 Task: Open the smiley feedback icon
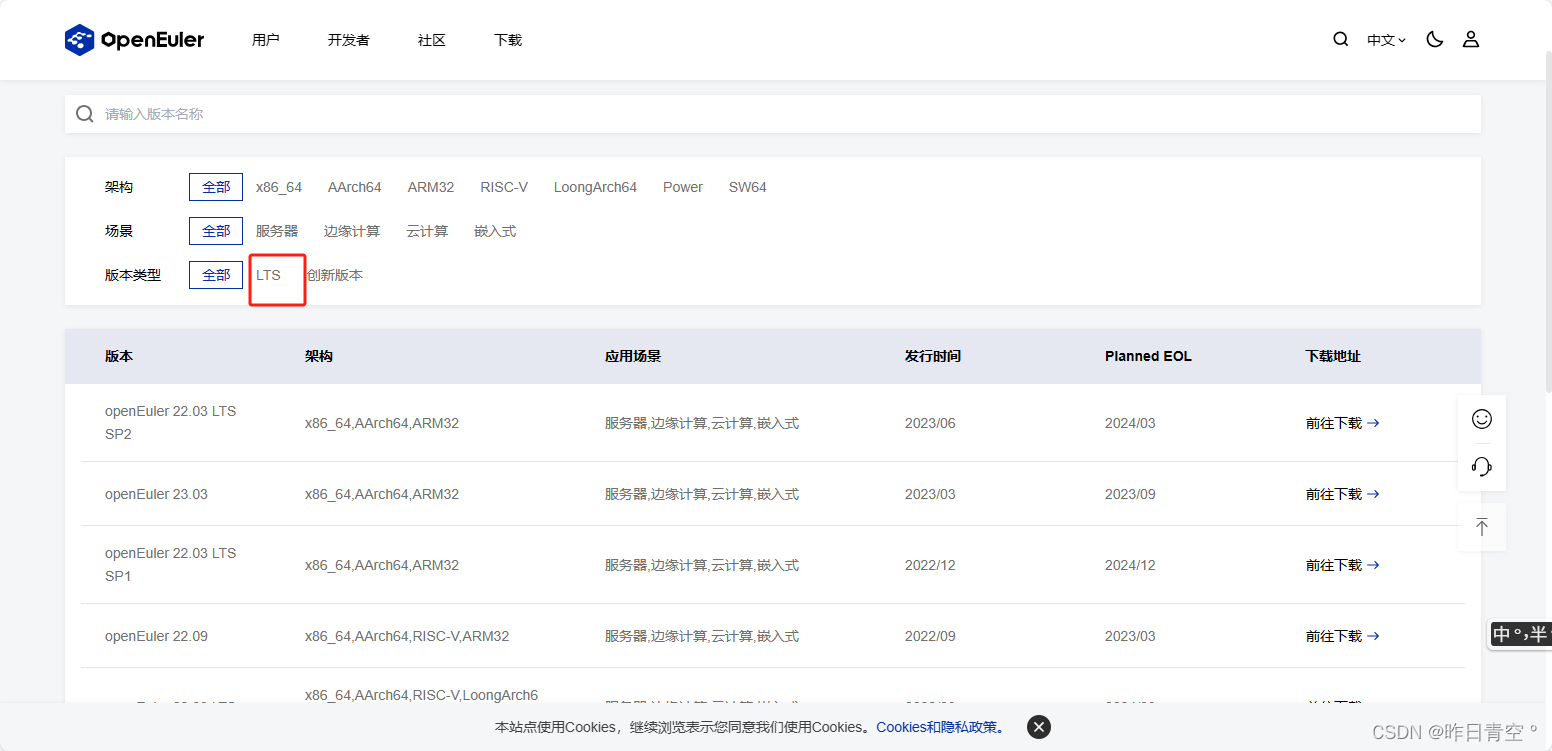[x=1482, y=419]
